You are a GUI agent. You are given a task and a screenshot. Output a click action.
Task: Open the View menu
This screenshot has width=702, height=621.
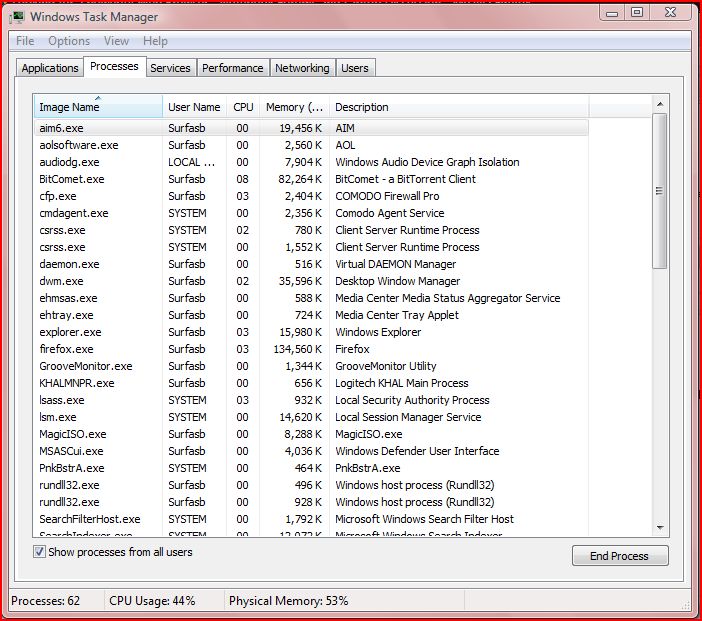[116, 41]
